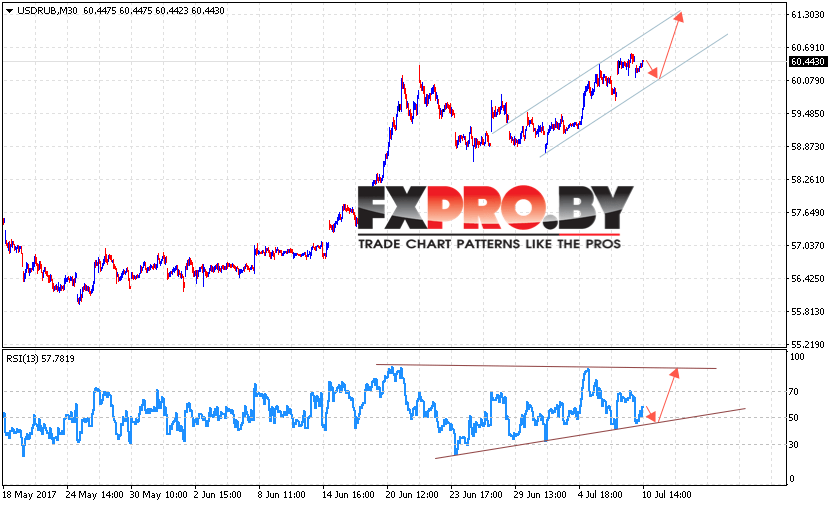The width and height of the screenshot is (829, 506).
Task: Open the chart menu triangle beside USDRUB,M30
Action: click(9, 11)
